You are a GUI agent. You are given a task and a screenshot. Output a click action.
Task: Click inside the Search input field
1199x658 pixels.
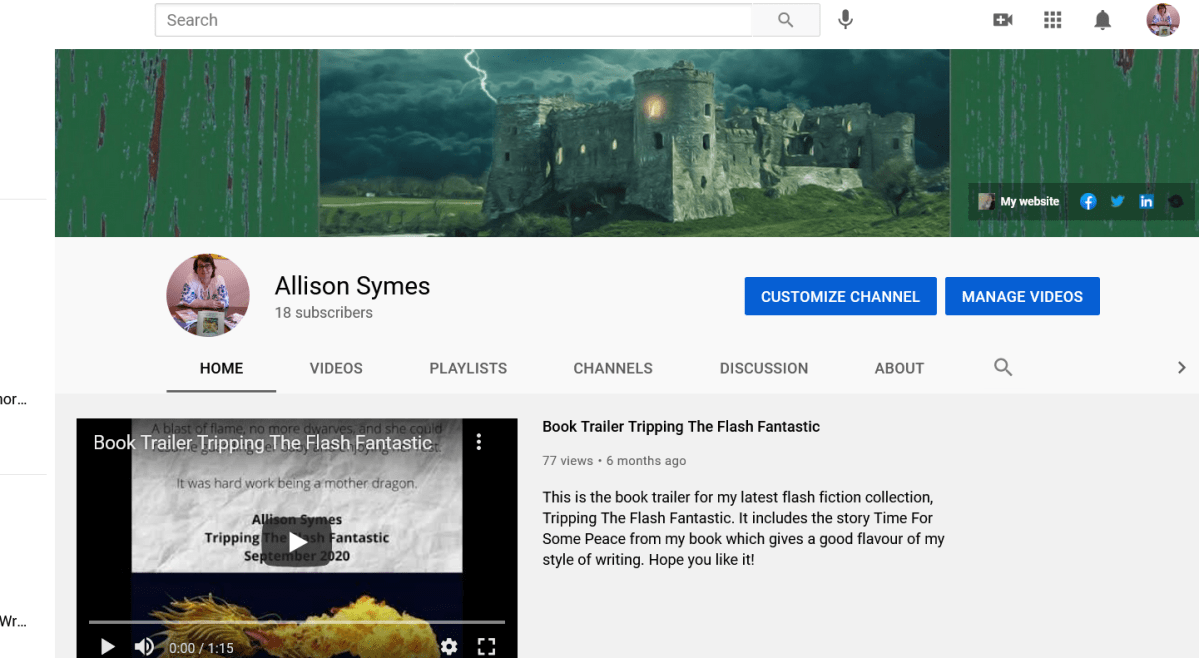click(452, 20)
